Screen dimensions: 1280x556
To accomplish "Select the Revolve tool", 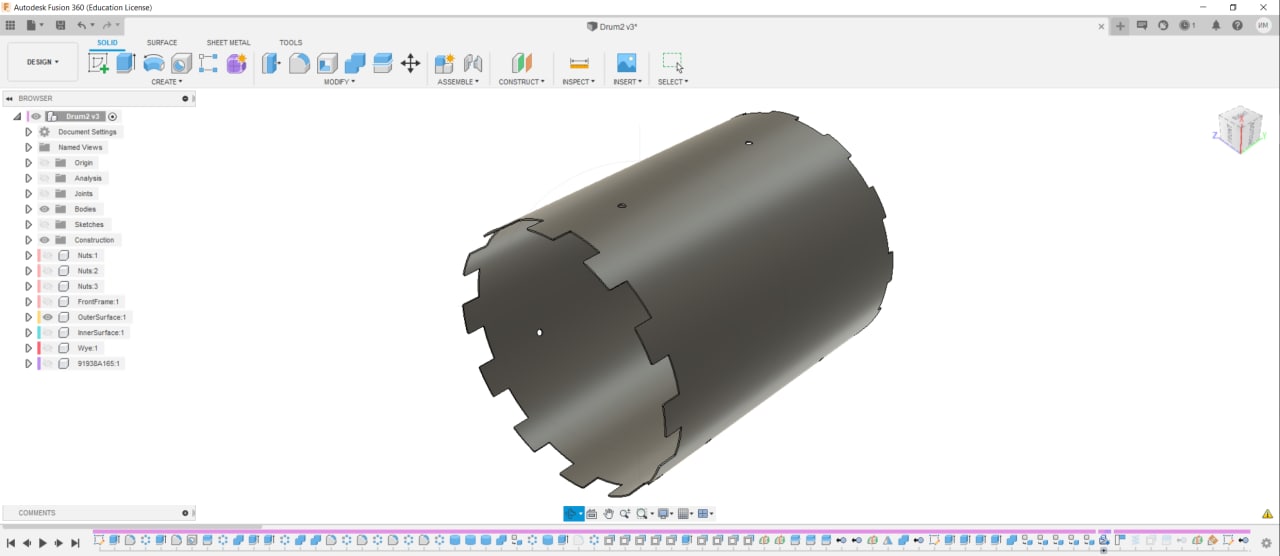I will (x=154, y=63).
